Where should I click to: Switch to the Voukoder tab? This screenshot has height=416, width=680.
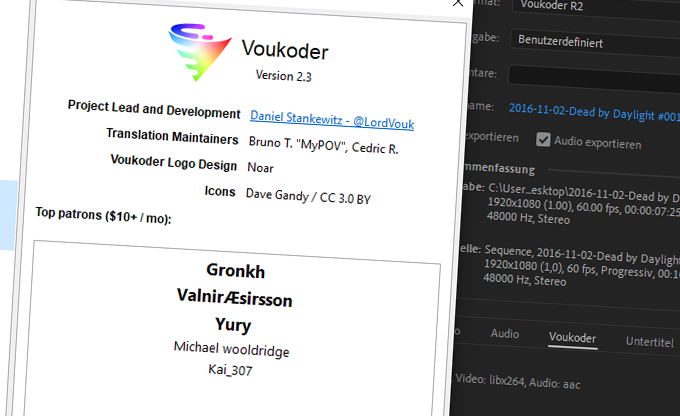pyautogui.click(x=572, y=337)
